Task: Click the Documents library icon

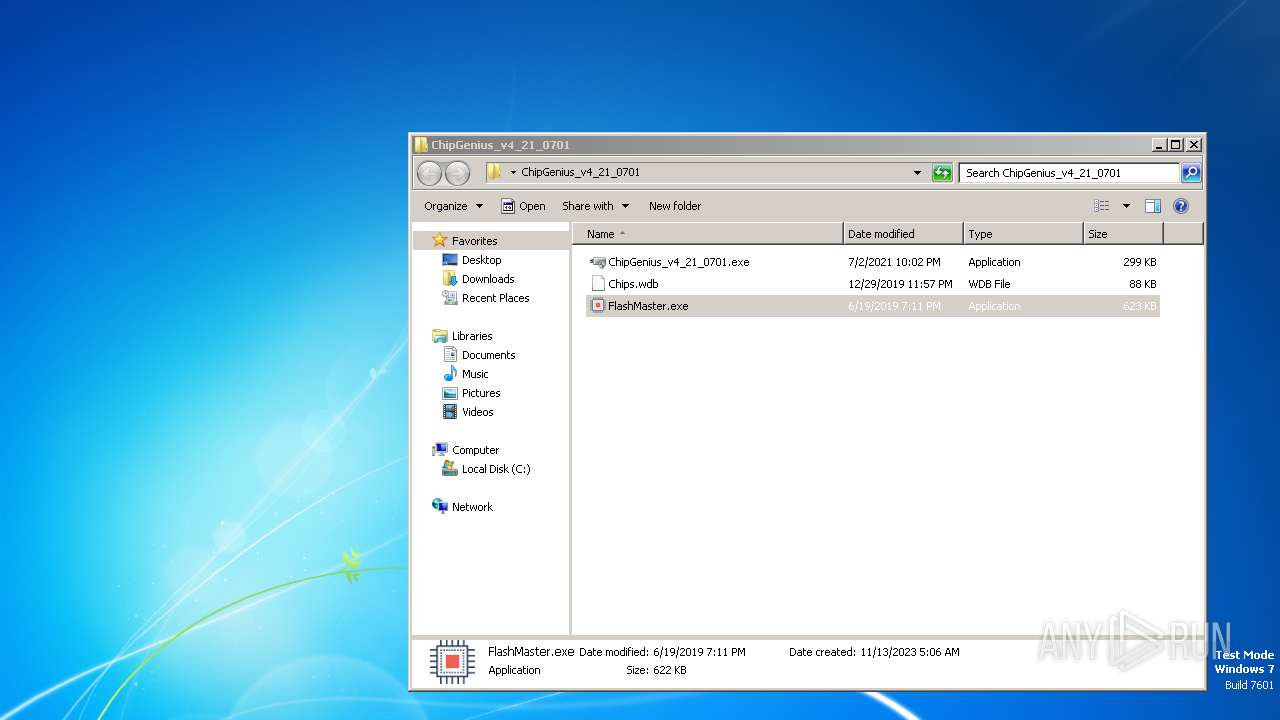Action: (x=450, y=355)
